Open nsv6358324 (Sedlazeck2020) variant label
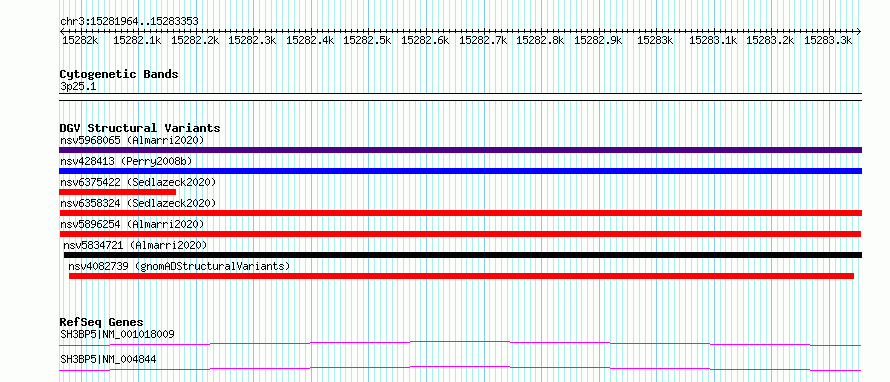 pyautogui.click(x=138, y=203)
